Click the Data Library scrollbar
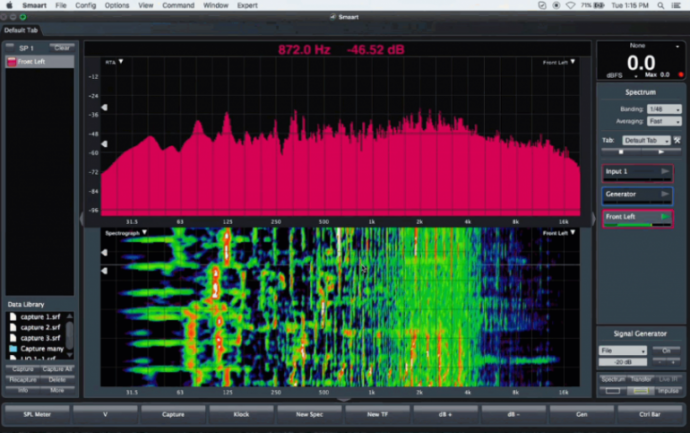Image resolution: width=690 pixels, height=433 pixels. tap(70, 336)
